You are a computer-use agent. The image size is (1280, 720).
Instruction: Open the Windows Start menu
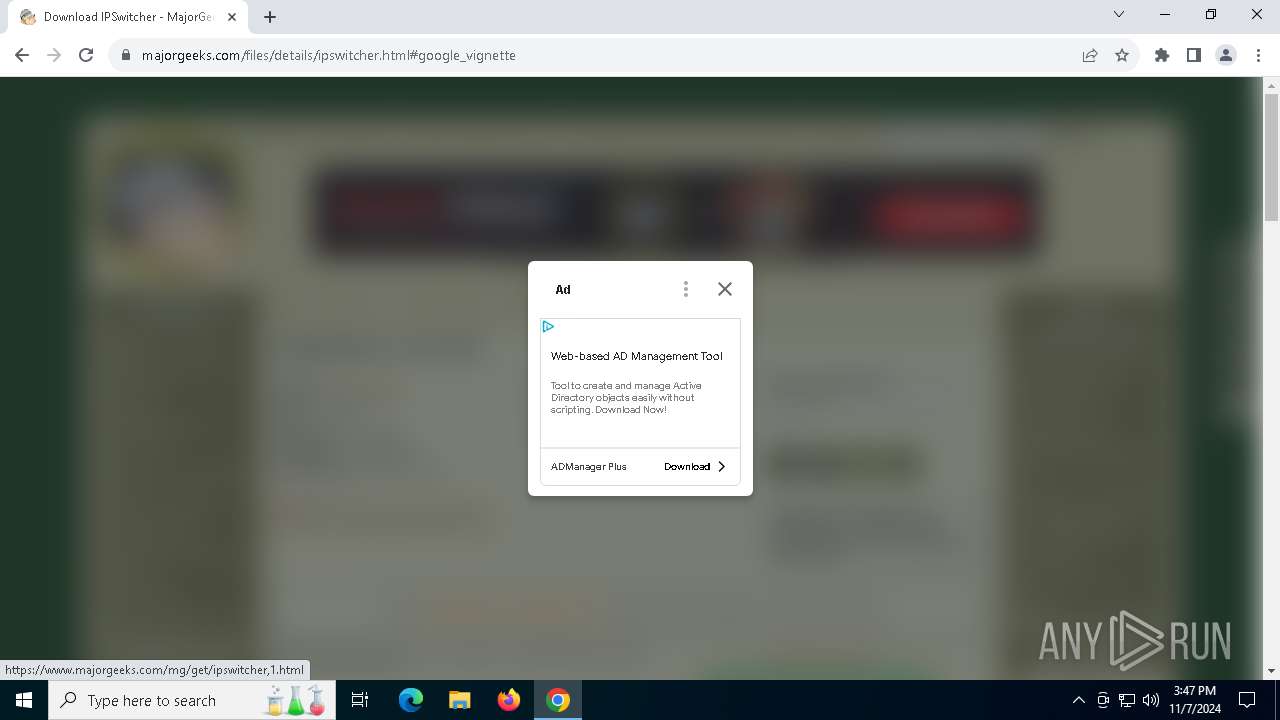[24, 700]
